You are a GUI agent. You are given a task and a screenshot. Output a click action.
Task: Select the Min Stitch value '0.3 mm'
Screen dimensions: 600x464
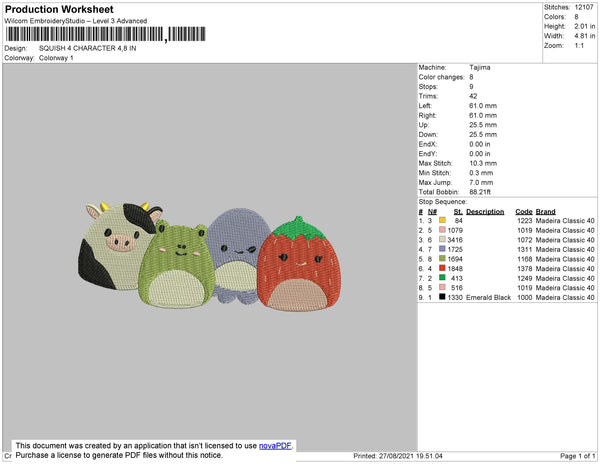tap(481, 173)
